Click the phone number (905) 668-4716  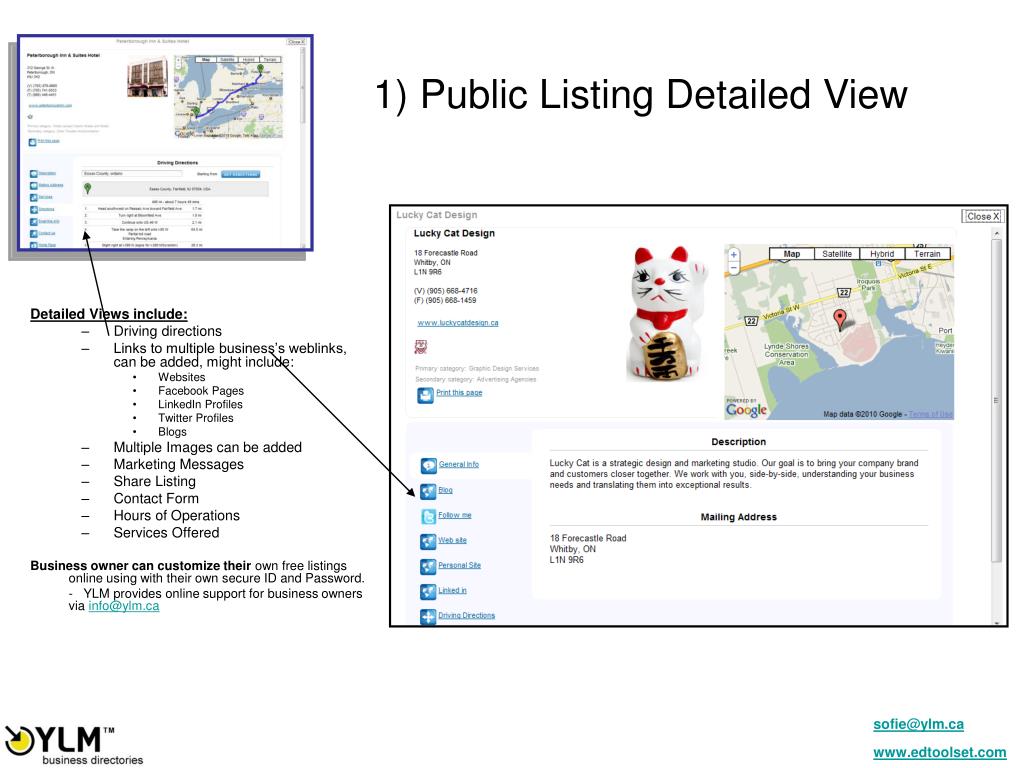pos(445,291)
